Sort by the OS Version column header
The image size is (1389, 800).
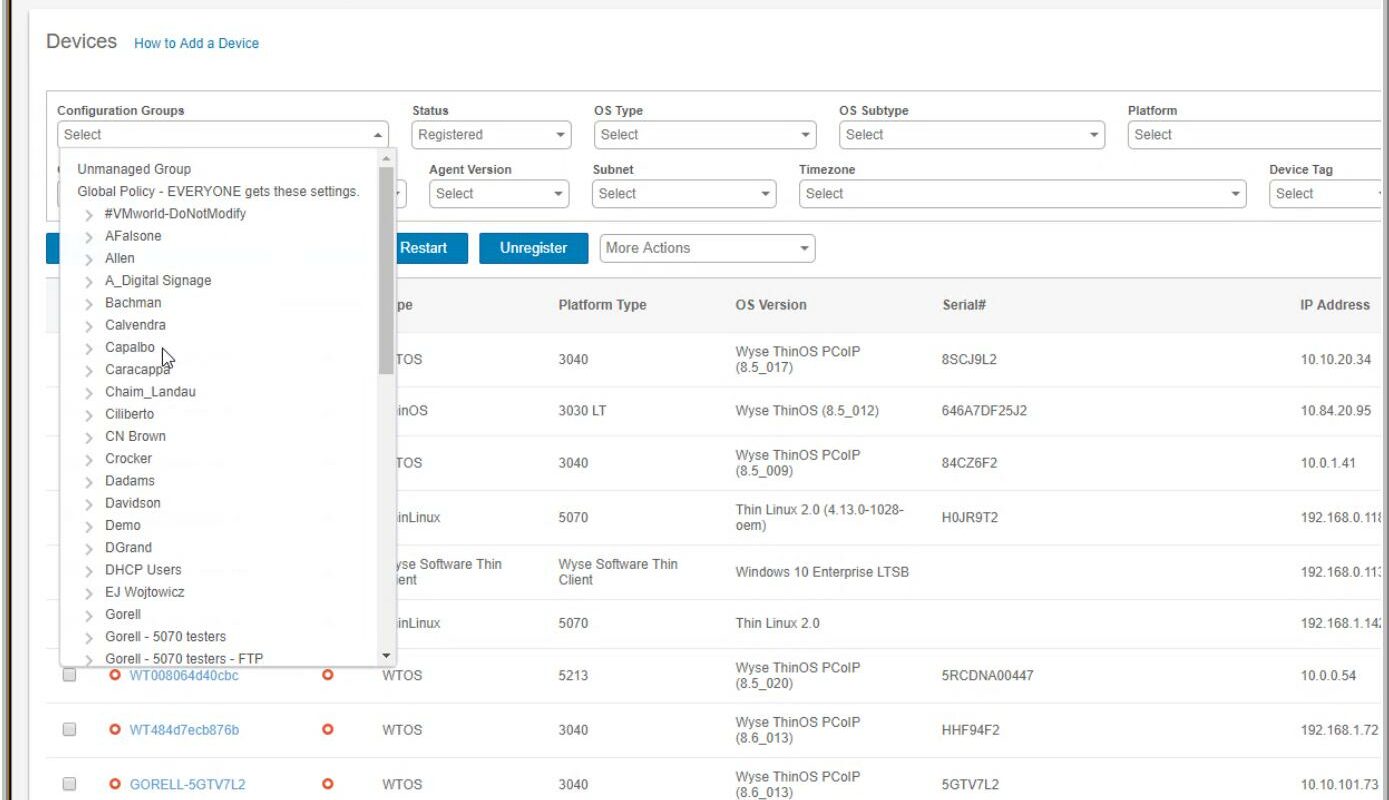click(x=771, y=305)
